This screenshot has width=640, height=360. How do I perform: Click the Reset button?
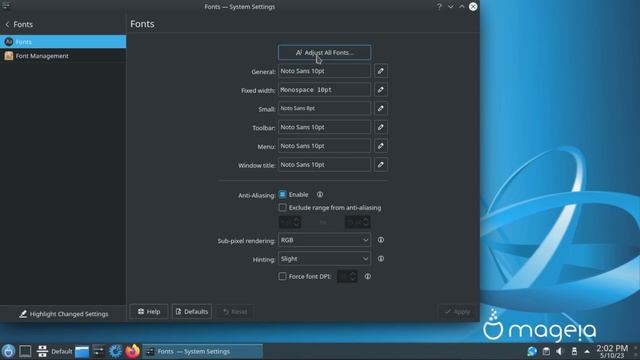[x=235, y=312]
